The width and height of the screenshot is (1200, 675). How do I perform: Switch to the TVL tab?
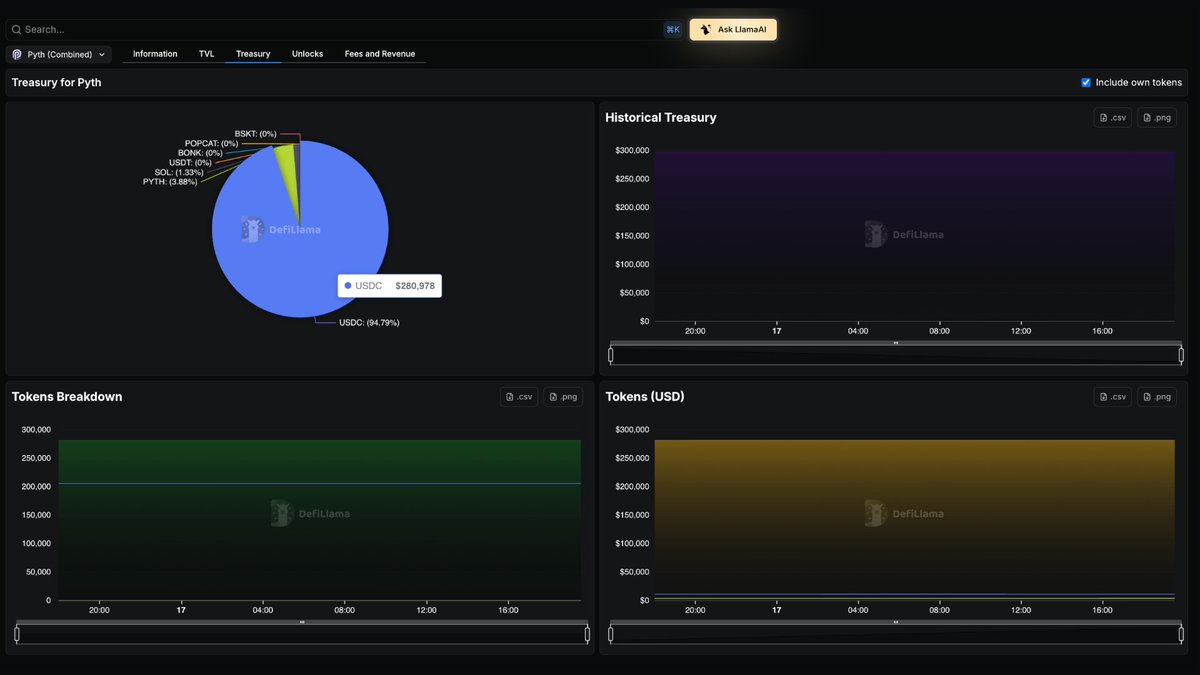pos(206,53)
